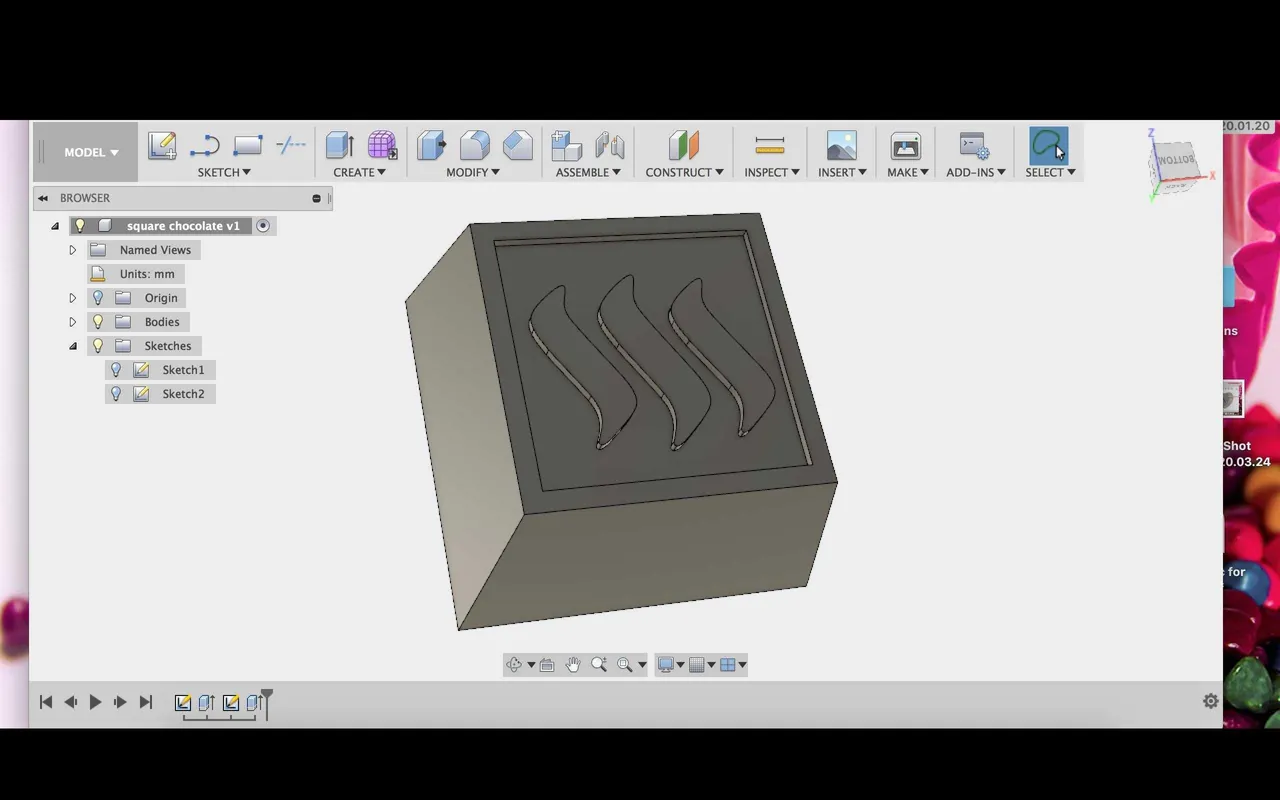Toggle Sketch2 visibility bulb
The image size is (1280, 800).
click(x=116, y=394)
